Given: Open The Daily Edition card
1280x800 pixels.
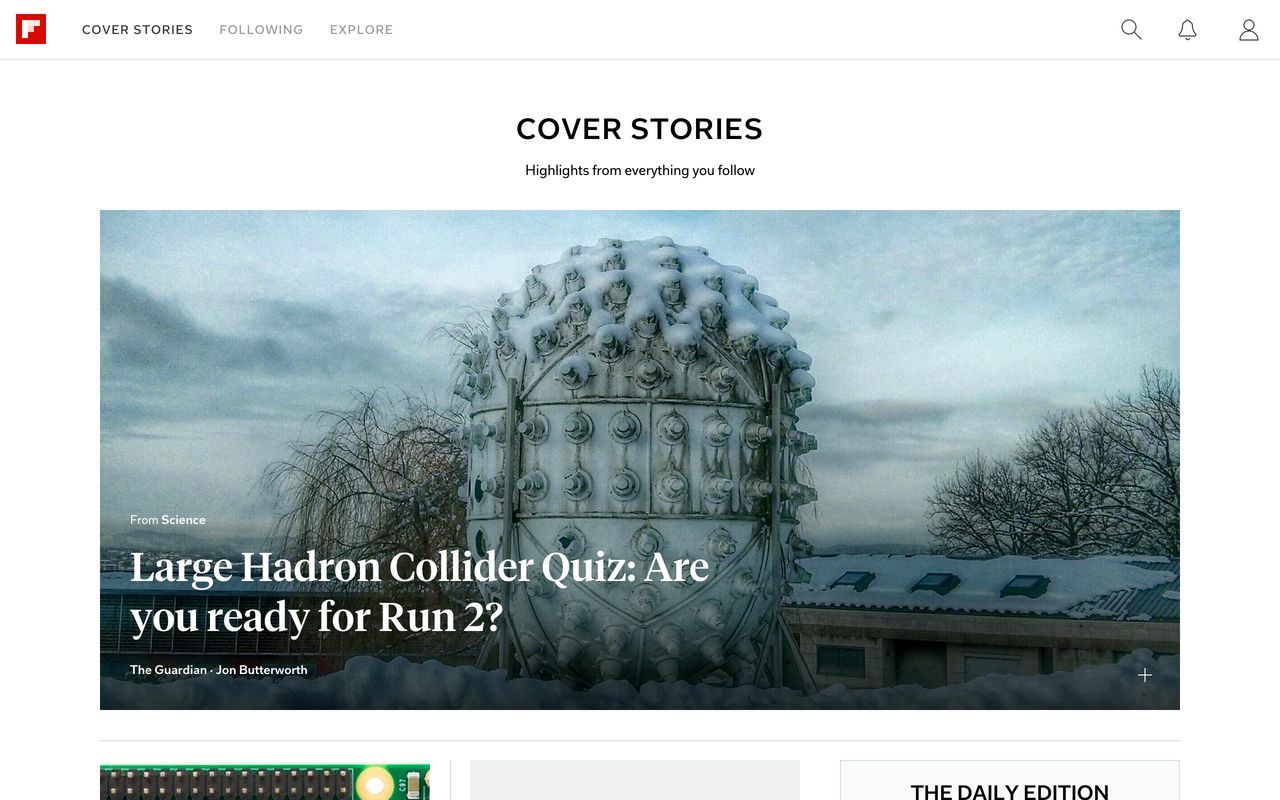Looking at the screenshot, I should [x=1010, y=781].
